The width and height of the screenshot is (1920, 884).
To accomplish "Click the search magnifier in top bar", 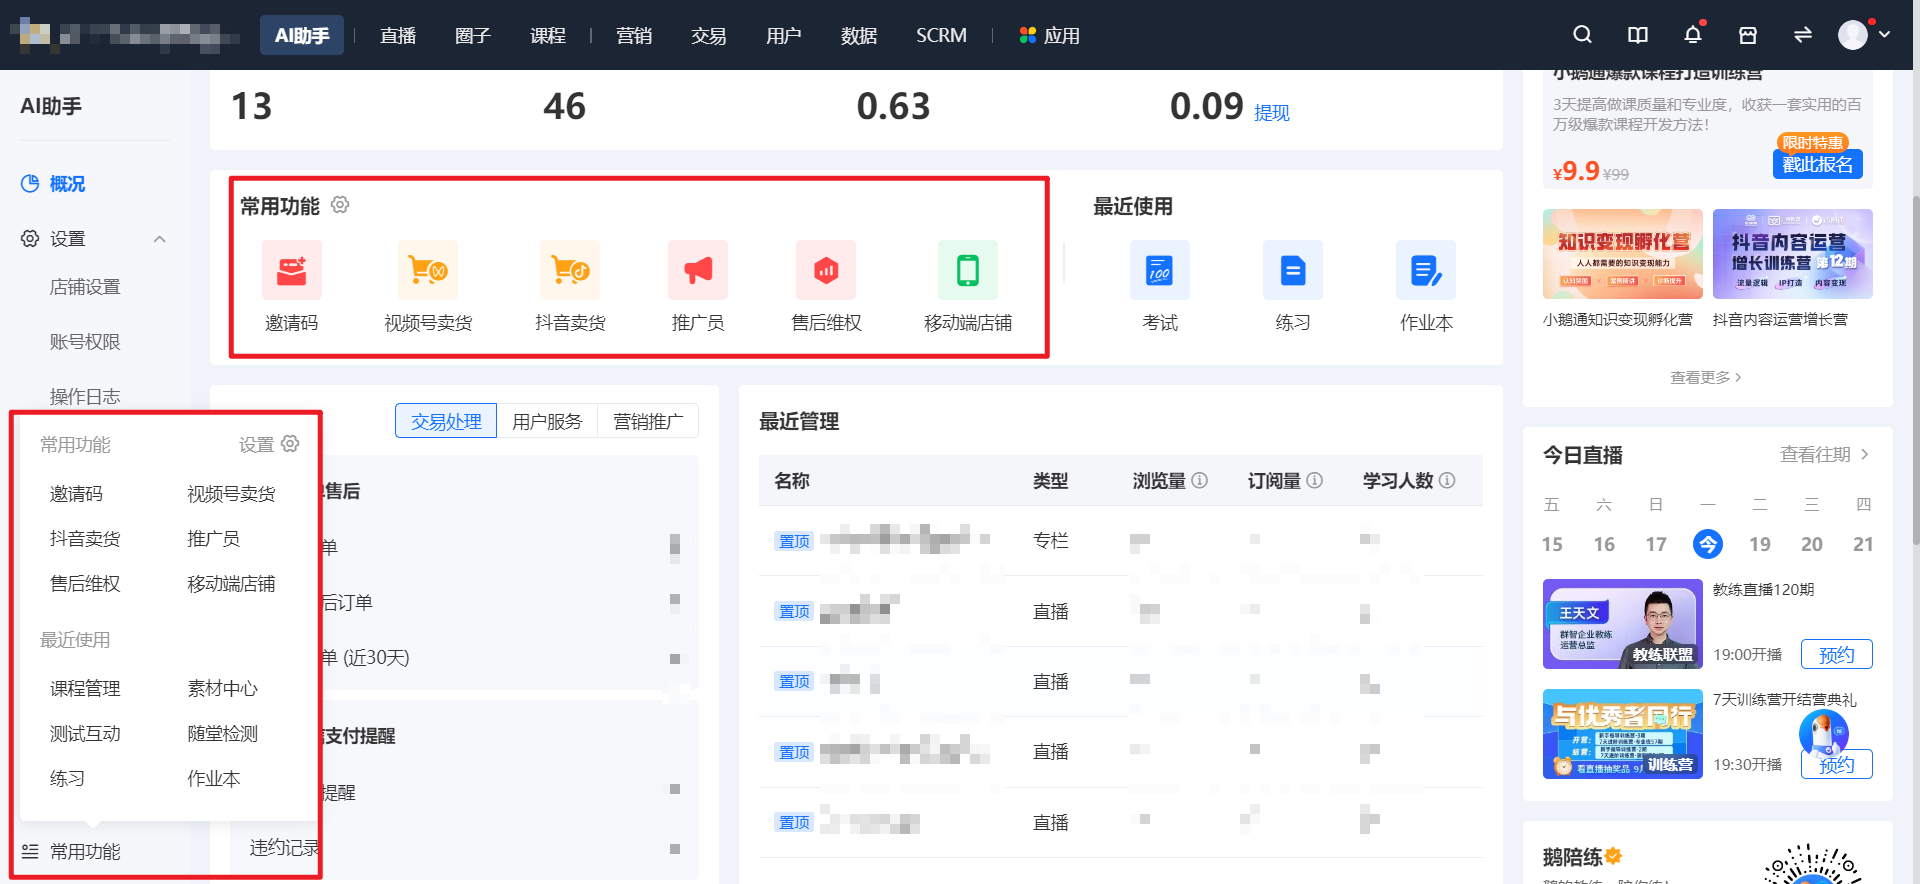I will (1582, 35).
